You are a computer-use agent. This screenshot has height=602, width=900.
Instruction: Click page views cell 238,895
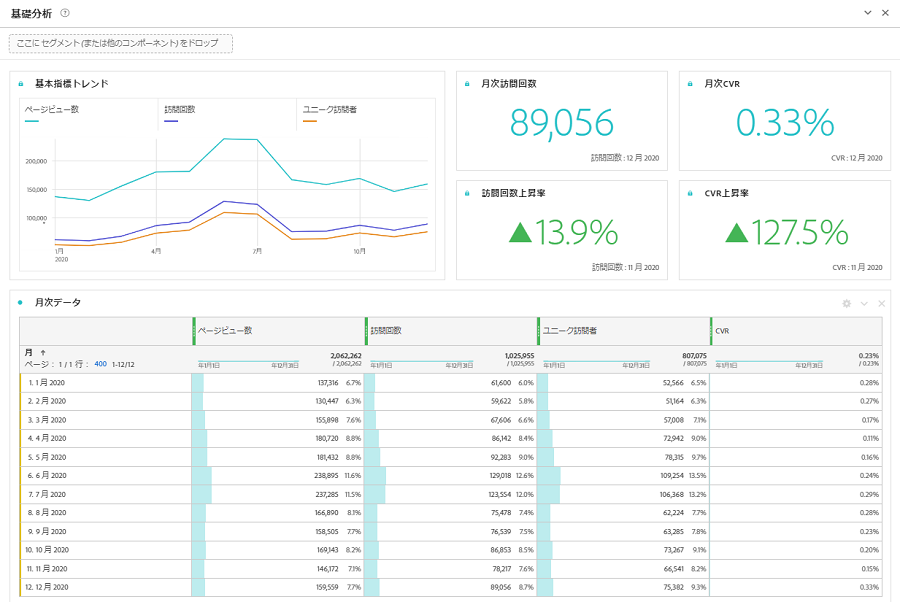point(327,476)
